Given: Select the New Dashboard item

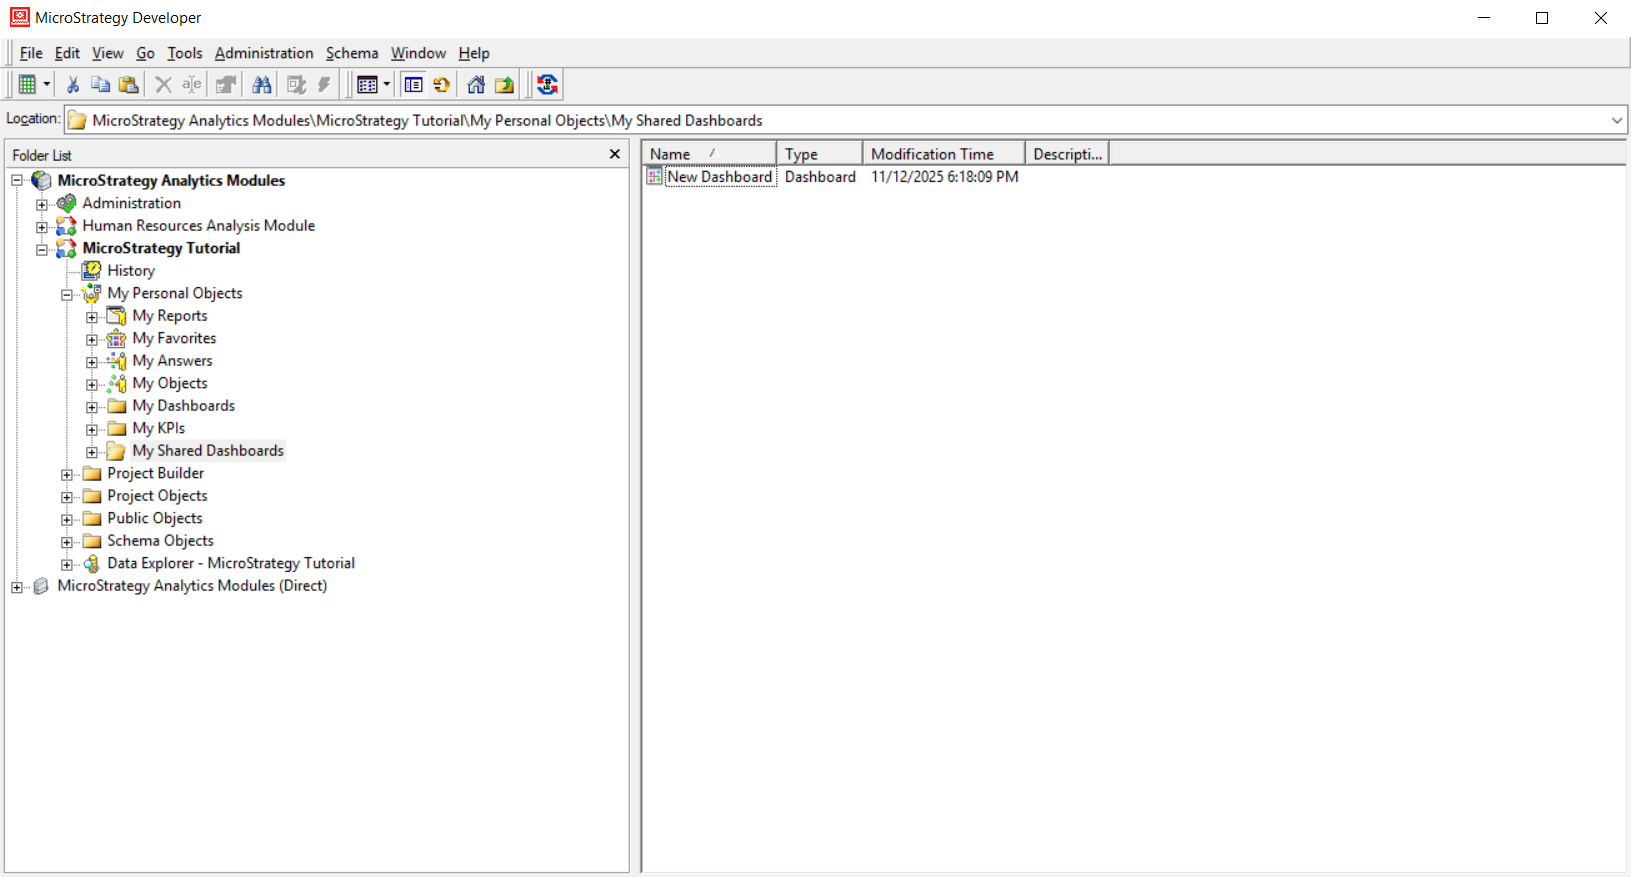Looking at the screenshot, I should [x=720, y=177].
